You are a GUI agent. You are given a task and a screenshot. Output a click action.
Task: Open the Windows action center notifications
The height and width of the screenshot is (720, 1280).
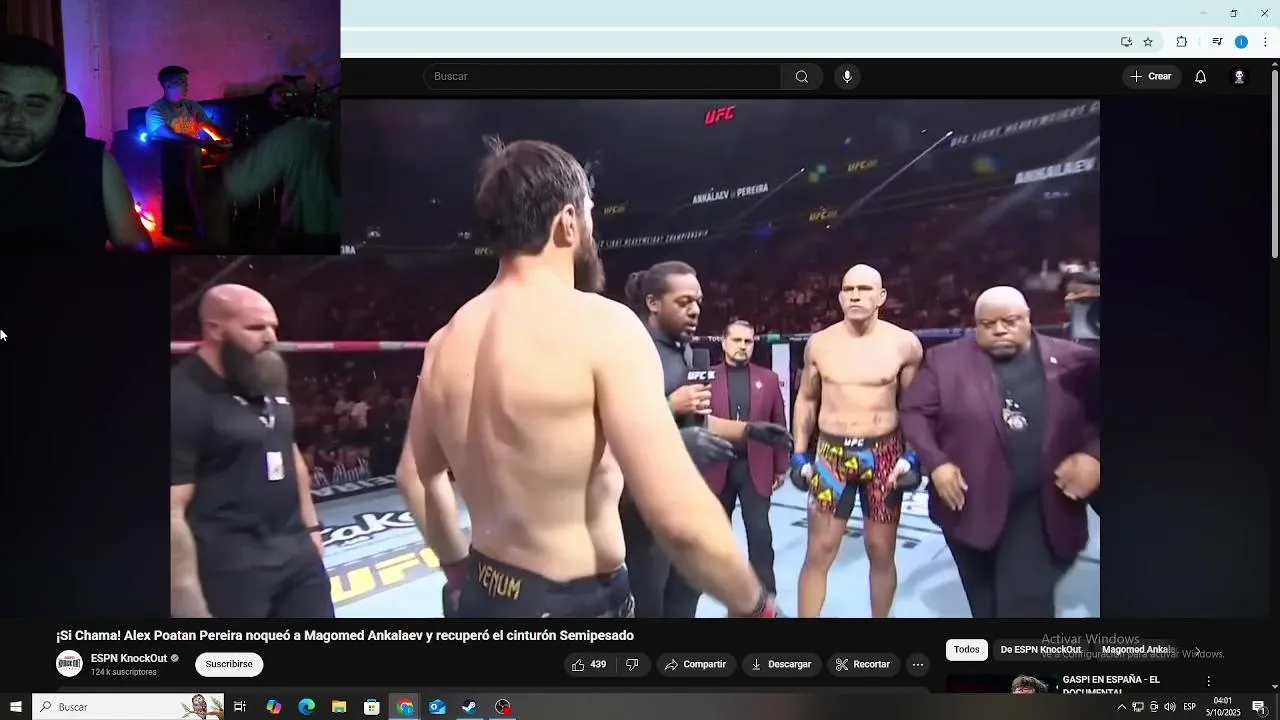pos(1259,707)
